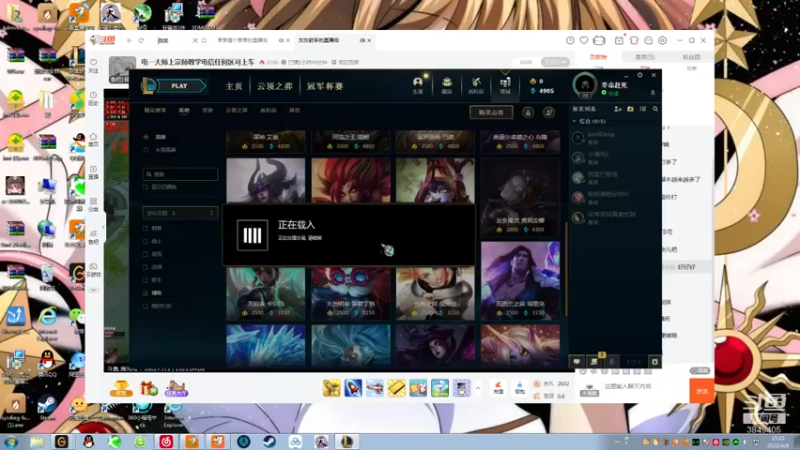Open missions icon with yellow badge
The image size is (800, 450).
594,361
